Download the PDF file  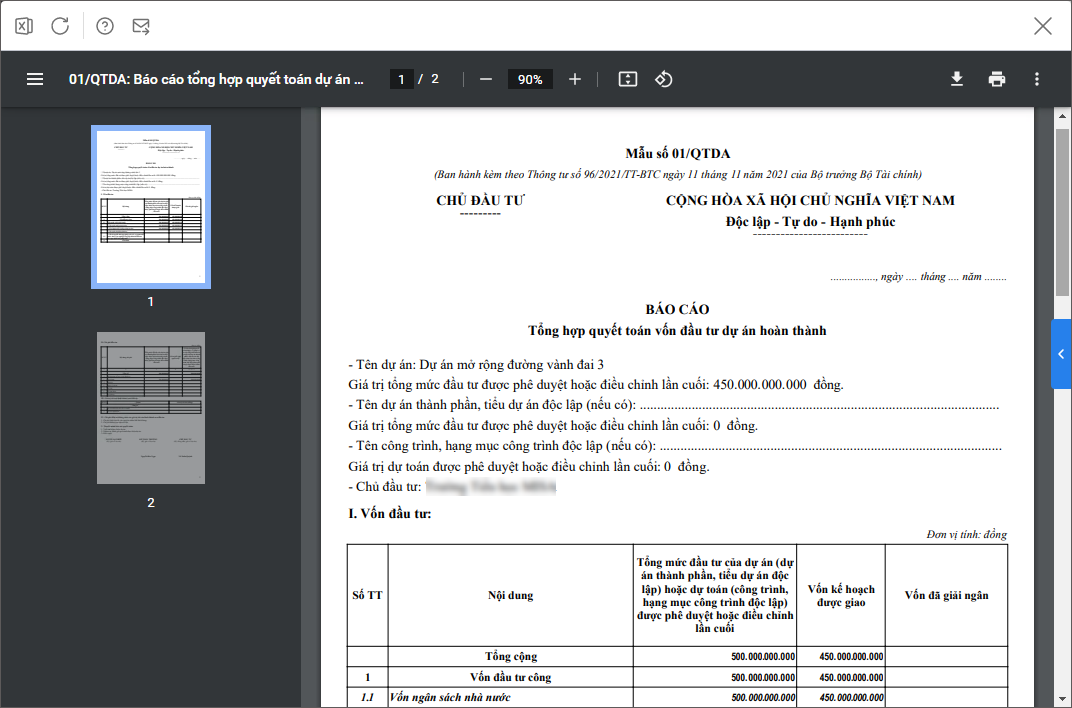point(957,79)
